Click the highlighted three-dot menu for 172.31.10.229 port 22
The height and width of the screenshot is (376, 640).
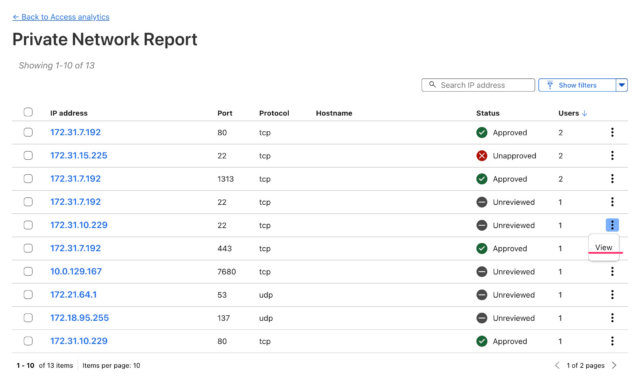[612, 225]
